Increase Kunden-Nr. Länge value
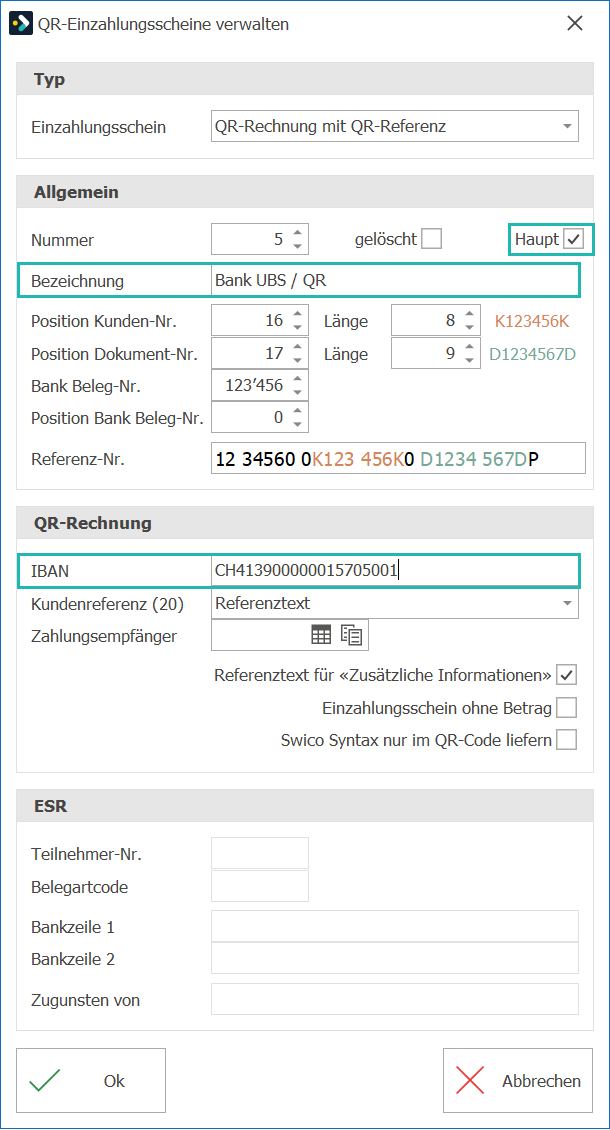Image resolution: width=610 pixels, height=1130 pixels. pyautogui.click(x=469, y=313)
